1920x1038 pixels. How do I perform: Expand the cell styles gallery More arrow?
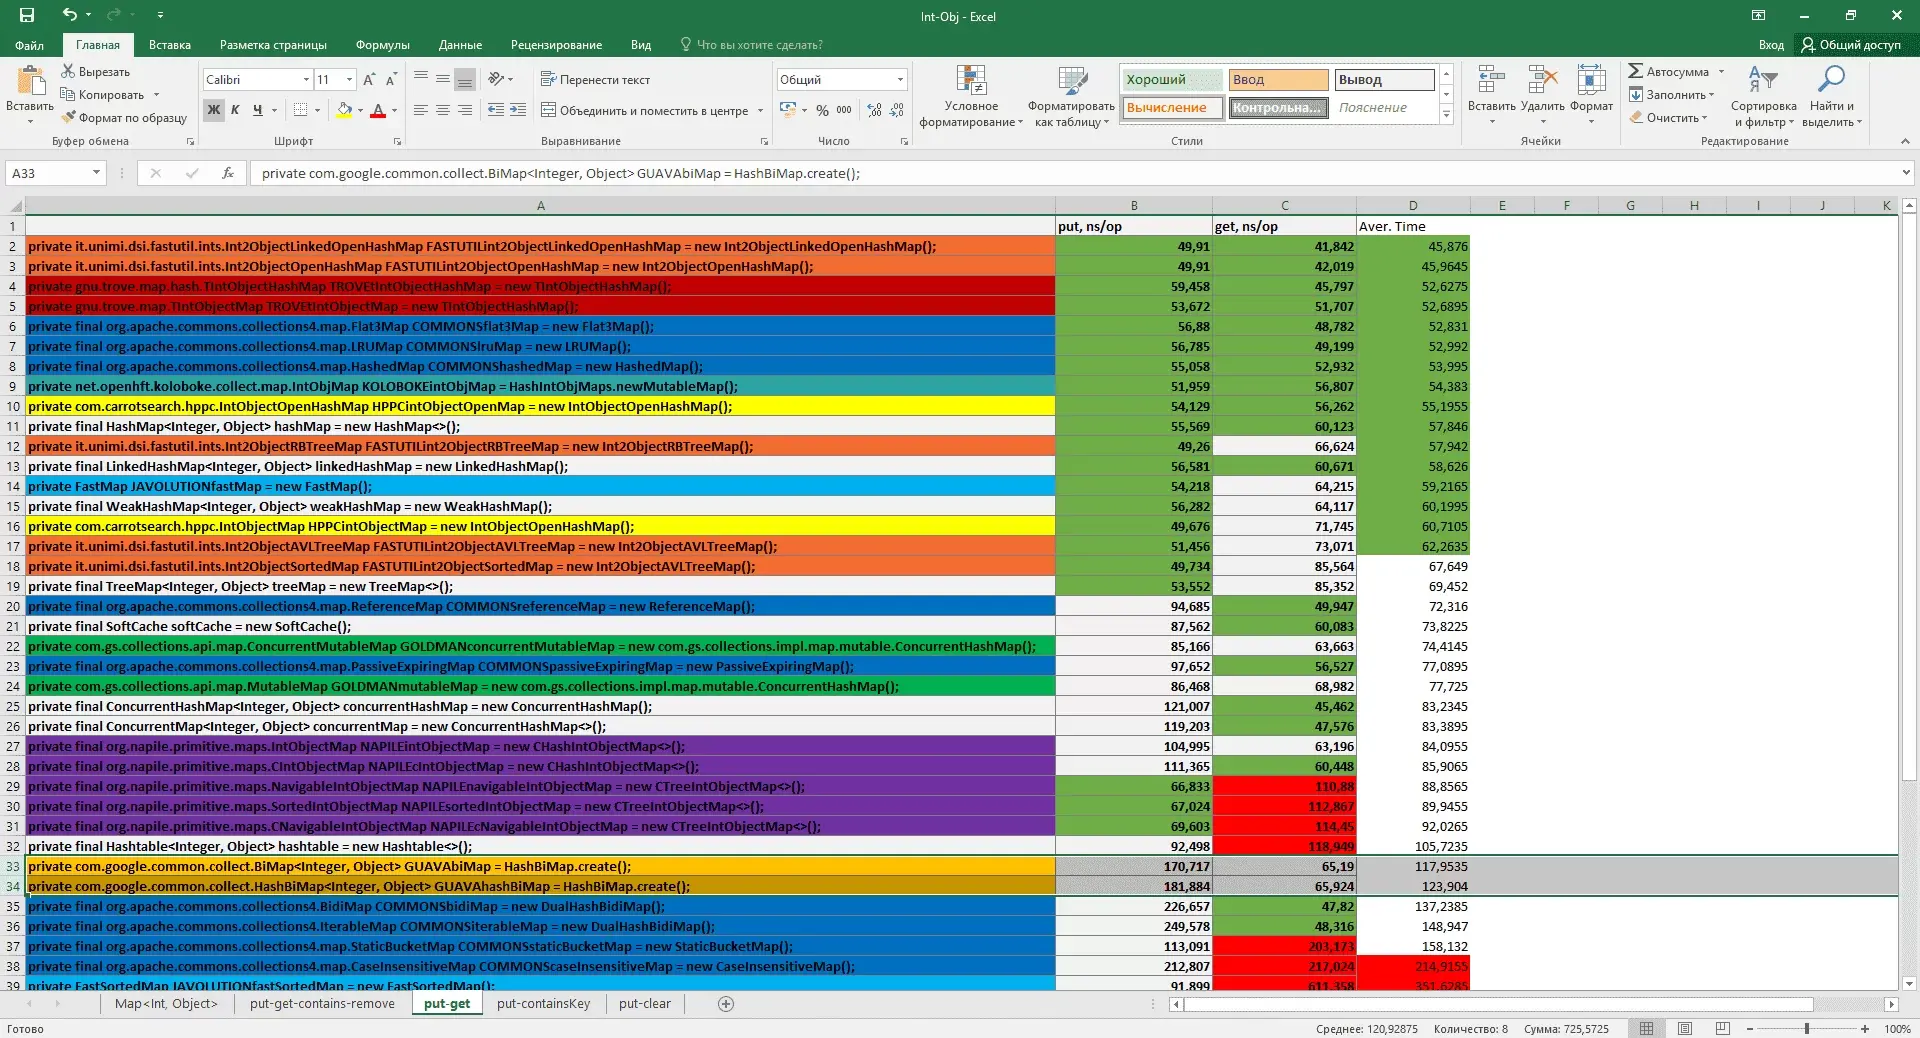click(x=1446, y=115)
